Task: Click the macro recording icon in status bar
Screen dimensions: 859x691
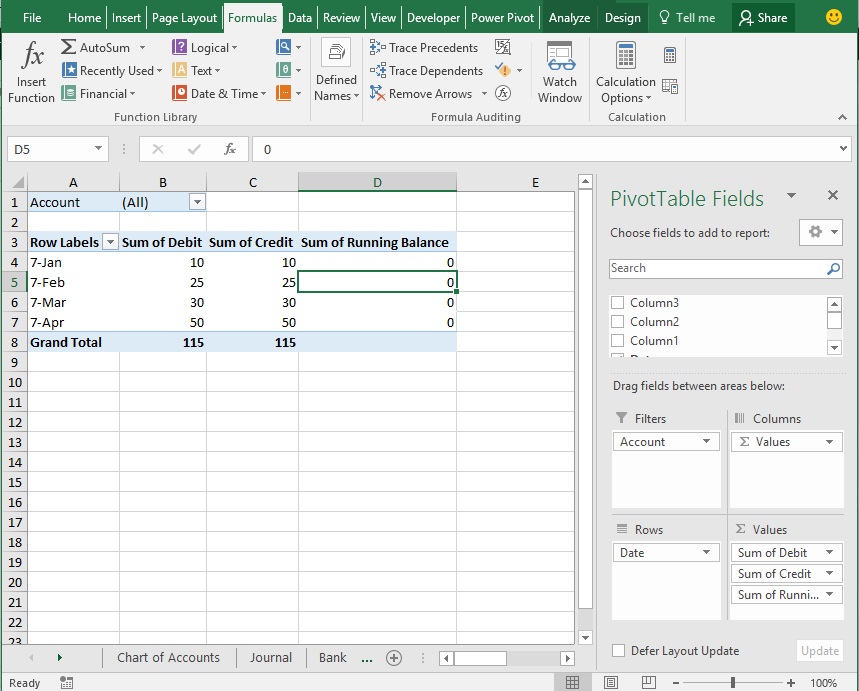Action: [x=67, y=682]
